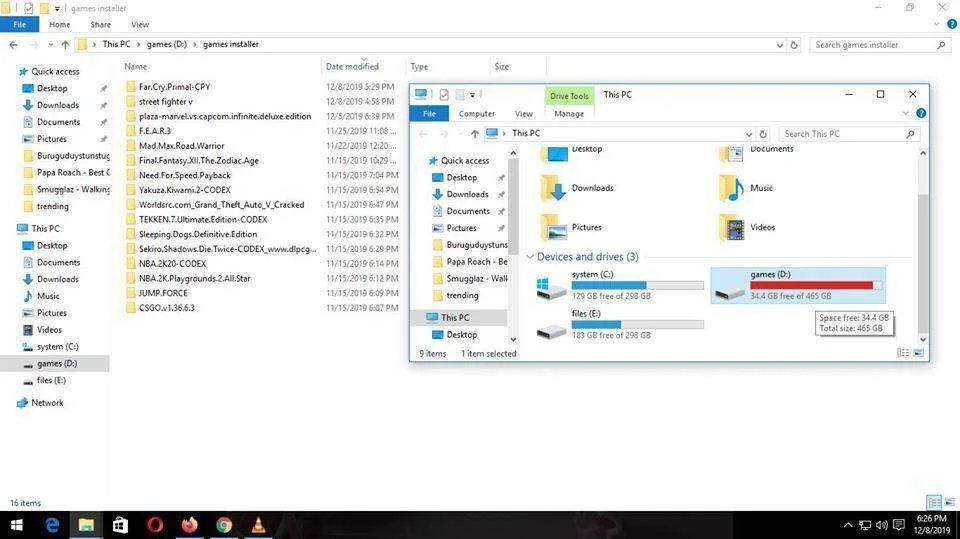
Task: Sort by the Size column header
Action: point(501,67)
